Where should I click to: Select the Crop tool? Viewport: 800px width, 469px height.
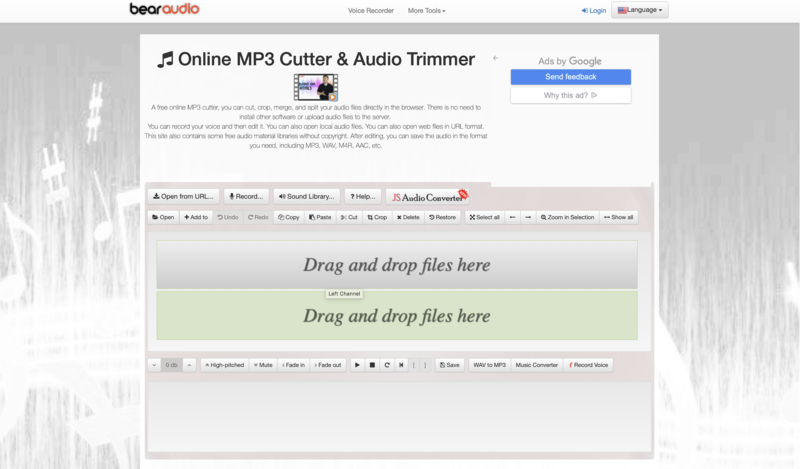377,217
